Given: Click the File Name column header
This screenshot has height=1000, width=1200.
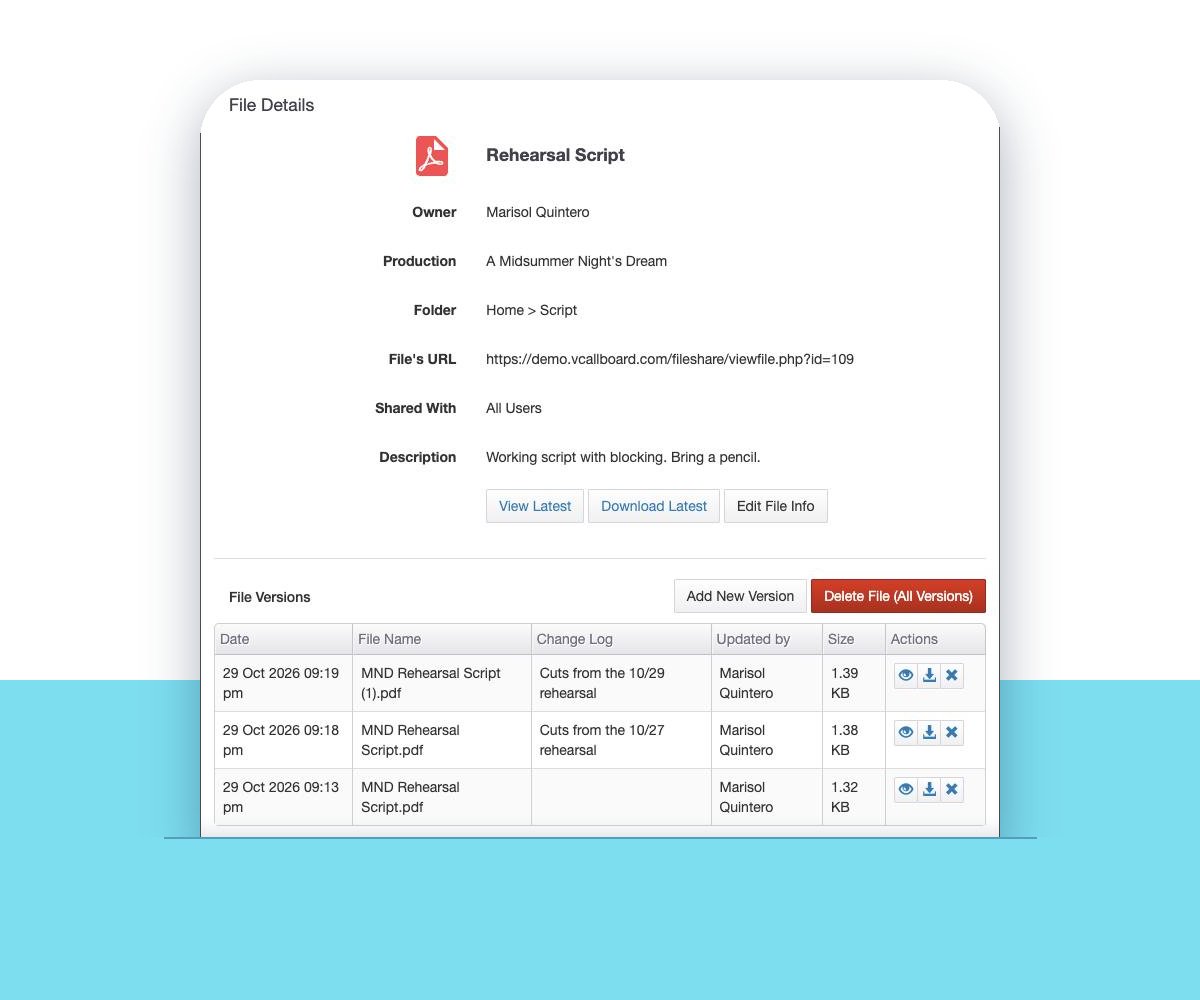Looking at the screenshot, I should [441, 639].
